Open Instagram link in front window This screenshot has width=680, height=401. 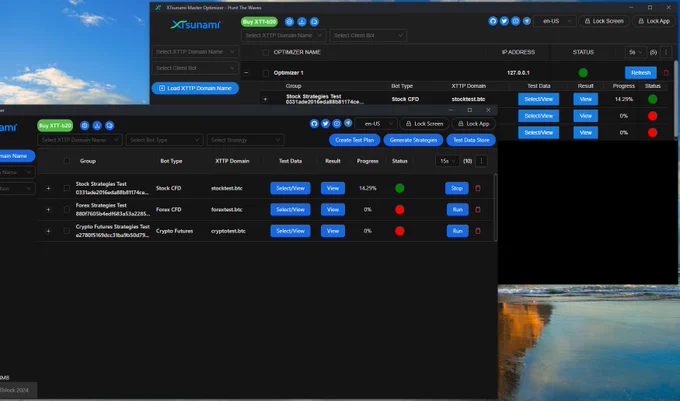pyautogui.click(x=337, y=124)
